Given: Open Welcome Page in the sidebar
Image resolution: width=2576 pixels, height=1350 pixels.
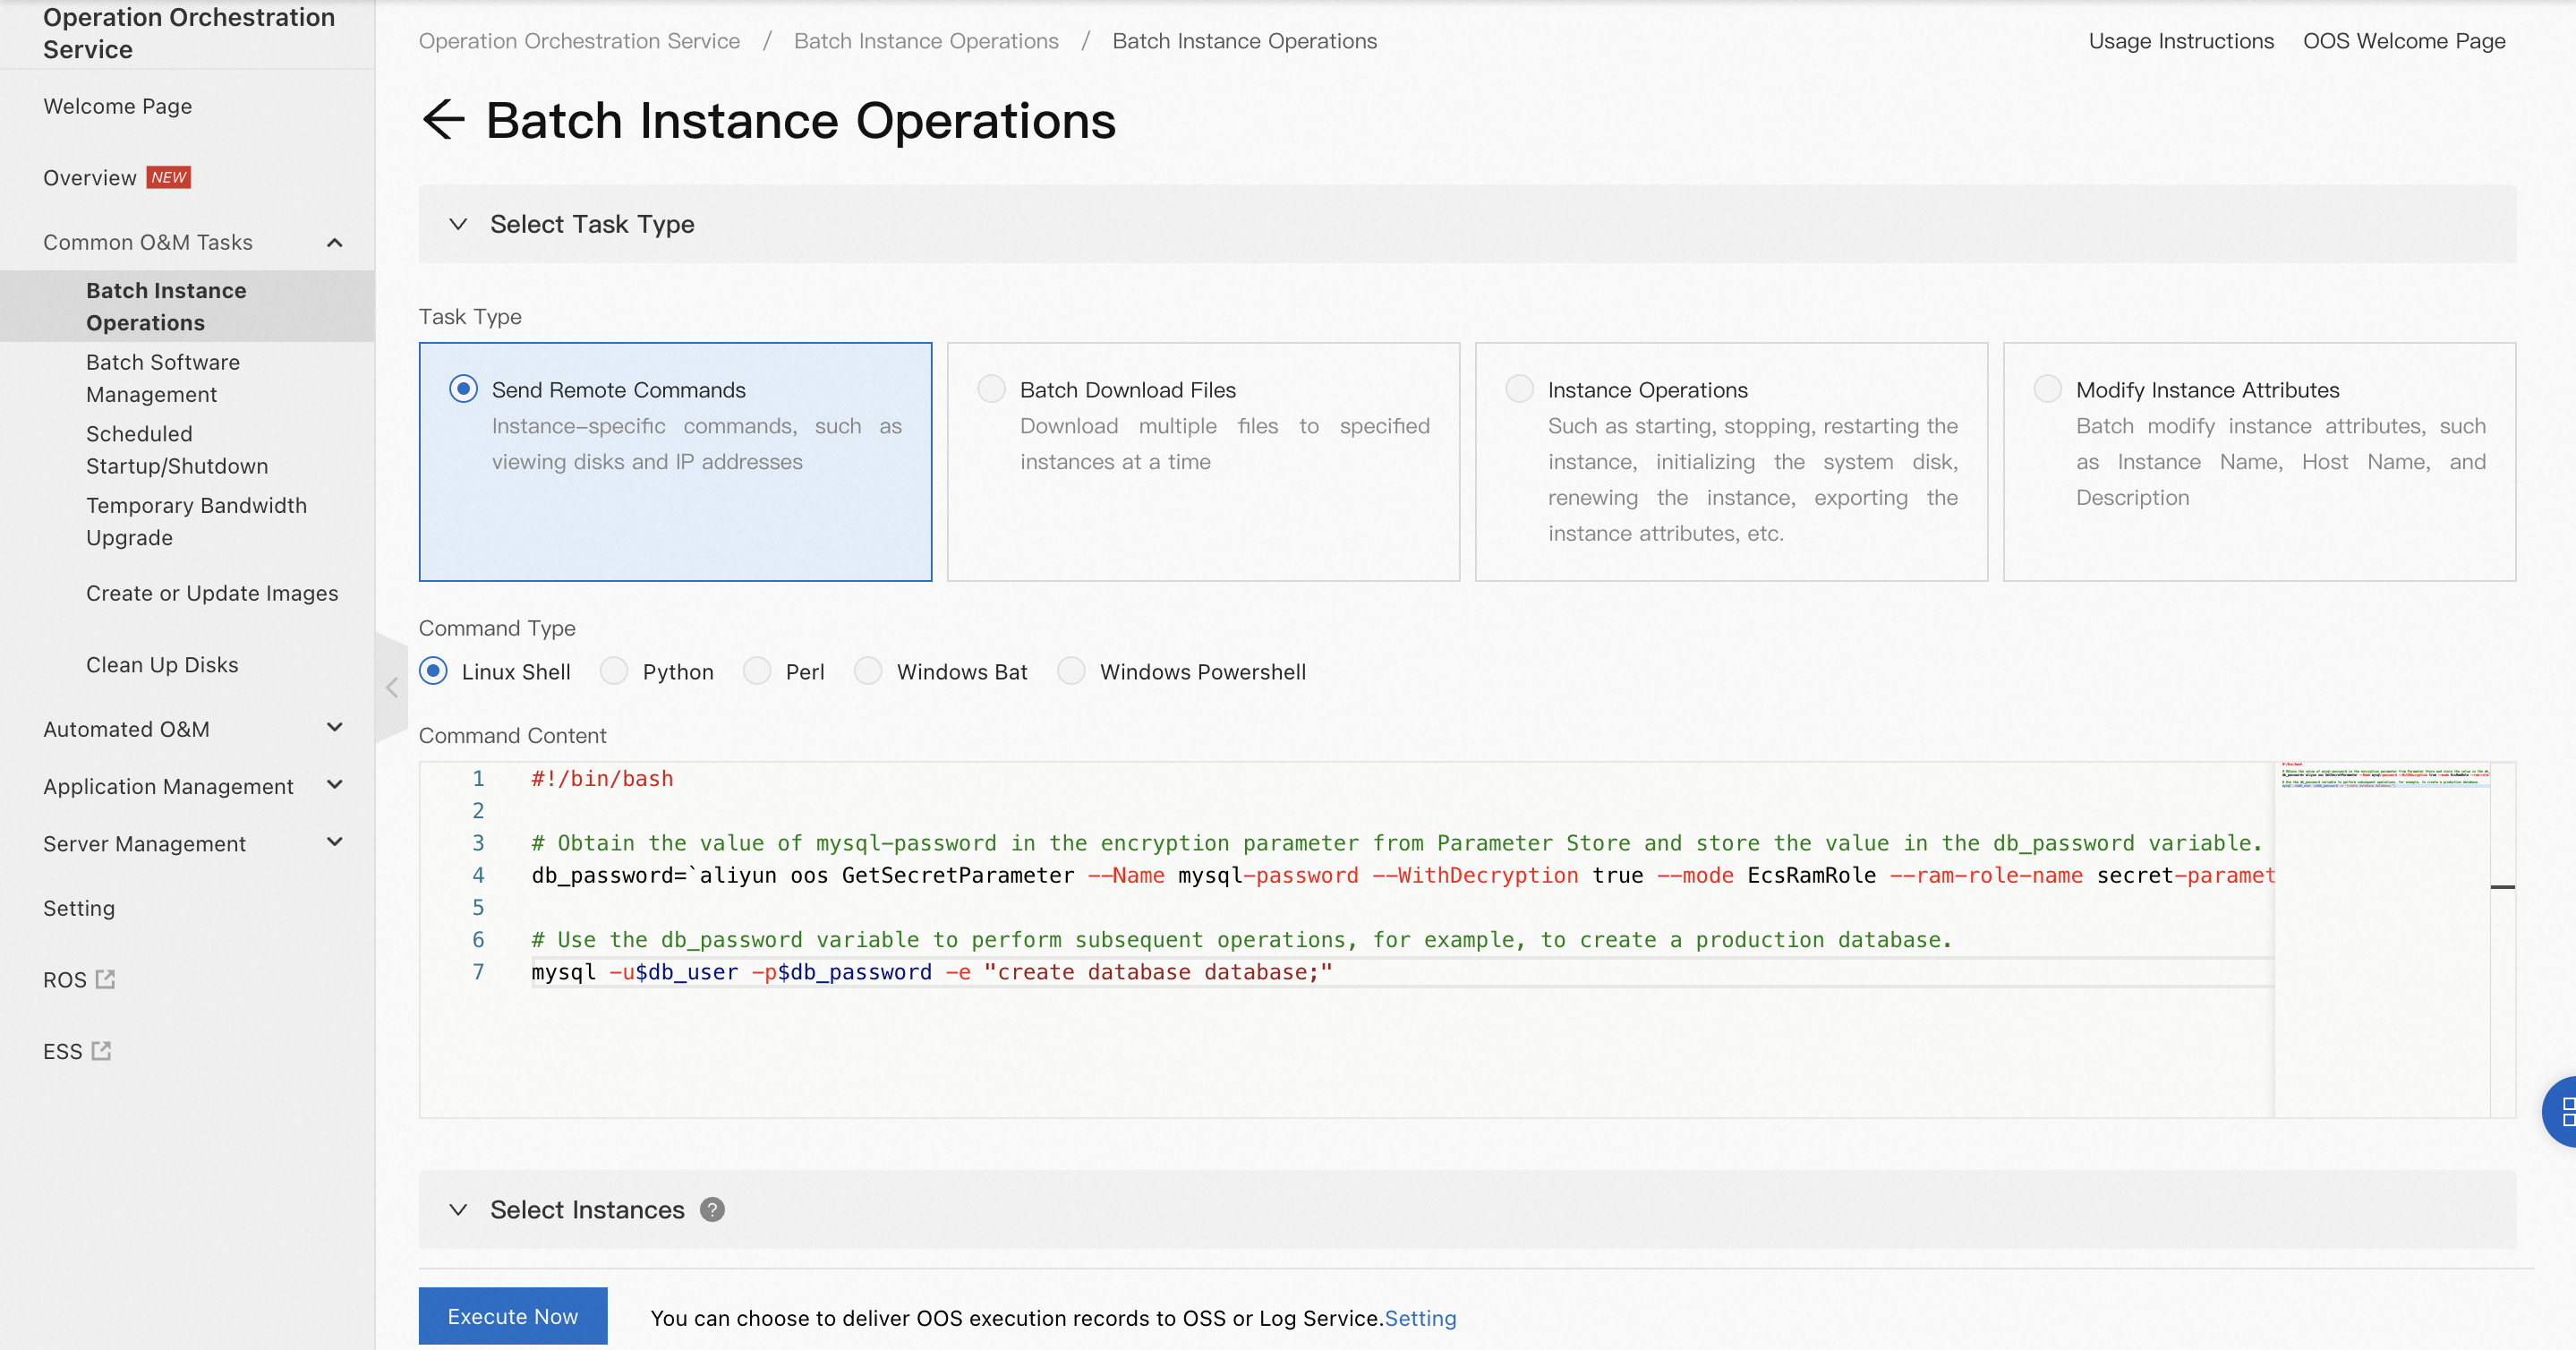Looking at the screenshot, I should [x=118, y=106].
